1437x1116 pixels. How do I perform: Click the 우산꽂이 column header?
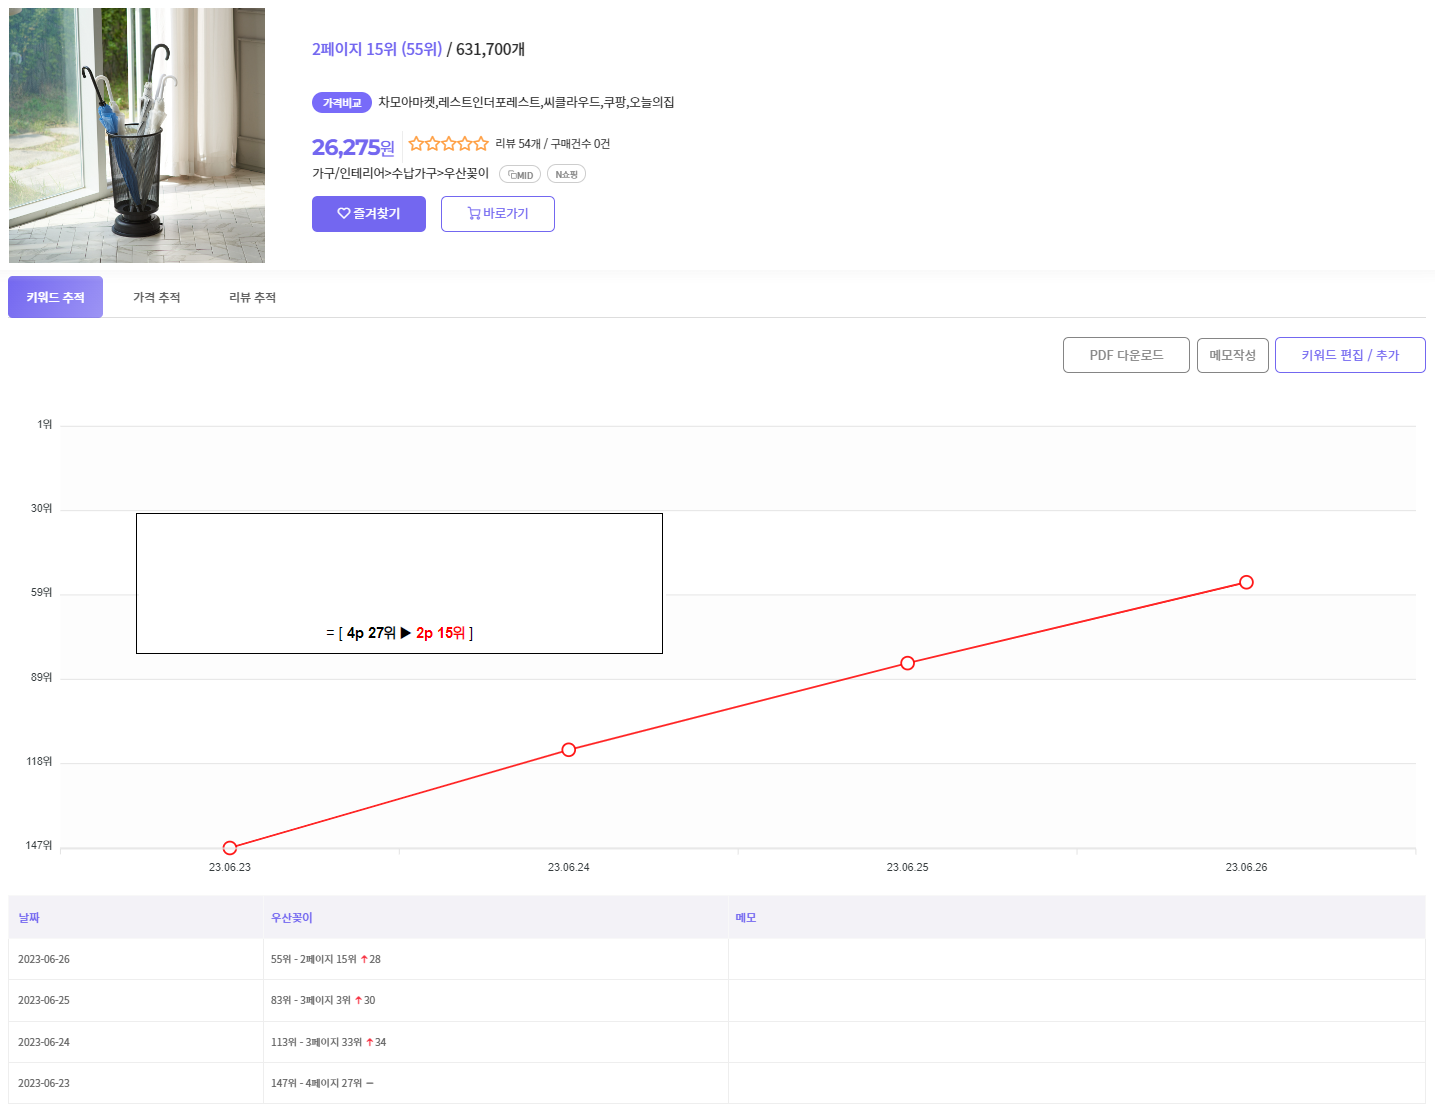pyautogui.click(x=292, y=918)
